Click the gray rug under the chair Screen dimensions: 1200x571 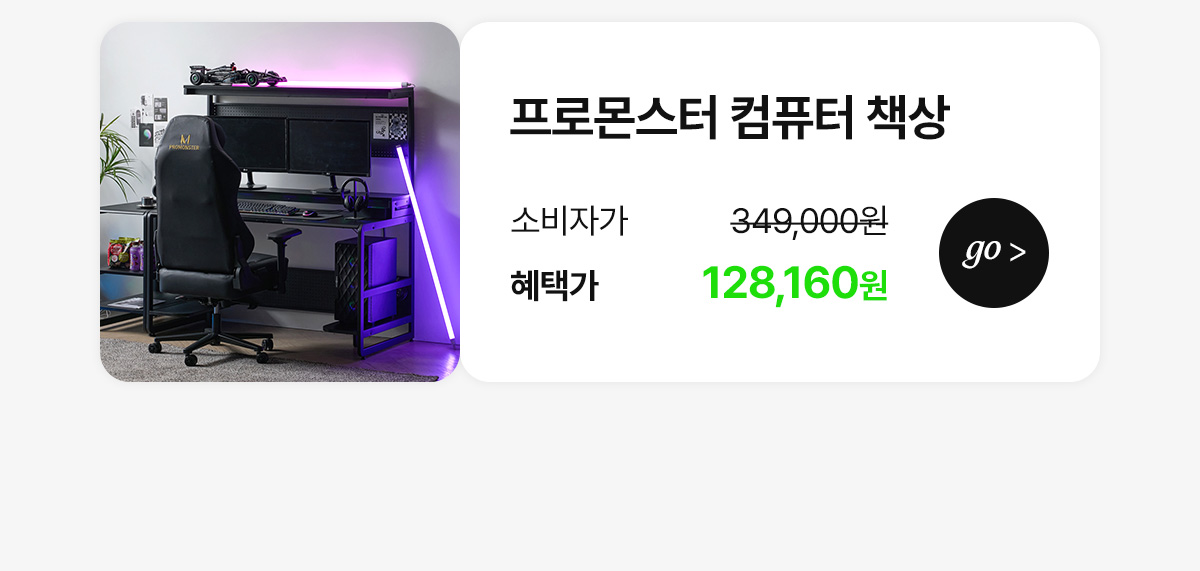point(270,361)
